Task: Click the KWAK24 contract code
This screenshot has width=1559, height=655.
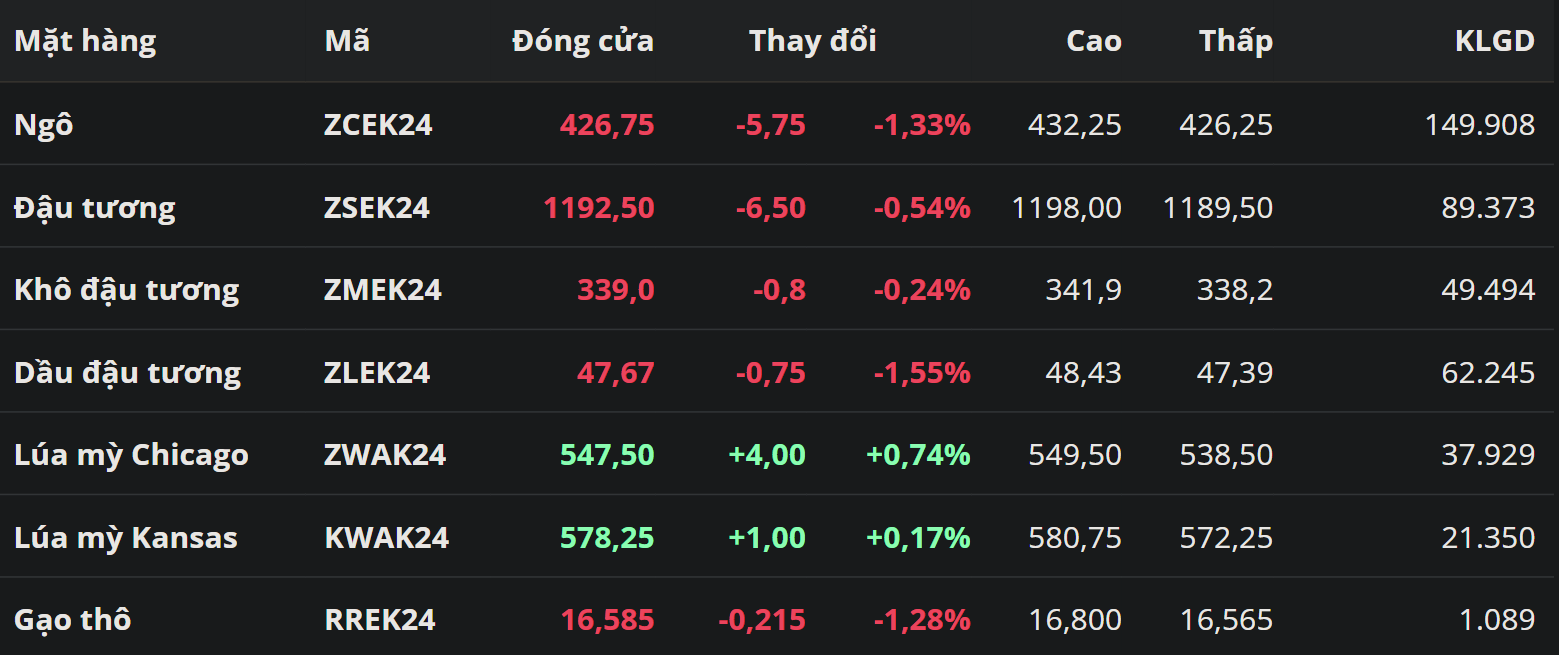Action: tap(386, 538)
